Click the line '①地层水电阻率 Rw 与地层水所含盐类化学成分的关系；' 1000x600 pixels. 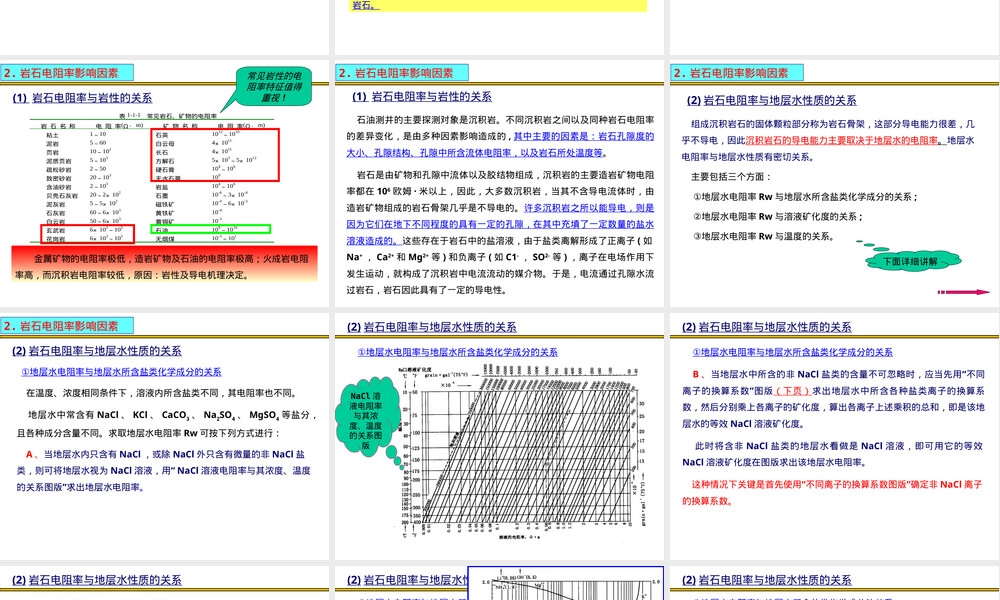(805, 197)
